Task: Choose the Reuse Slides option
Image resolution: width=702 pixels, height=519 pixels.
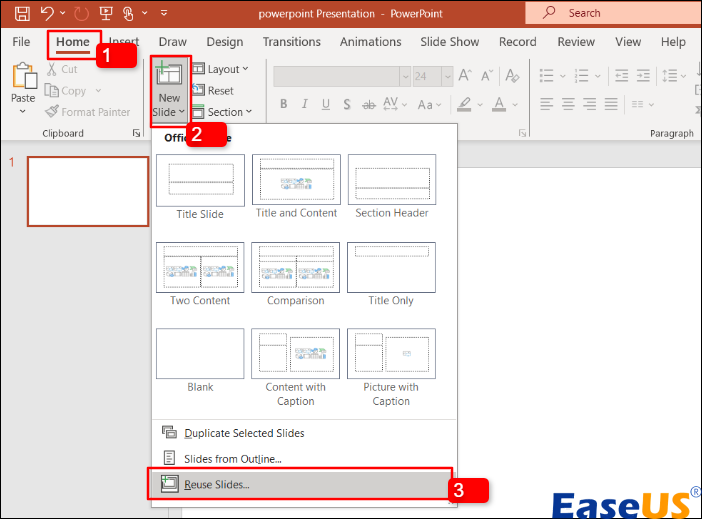Action: pyautogui.click(x=217, y=484)
